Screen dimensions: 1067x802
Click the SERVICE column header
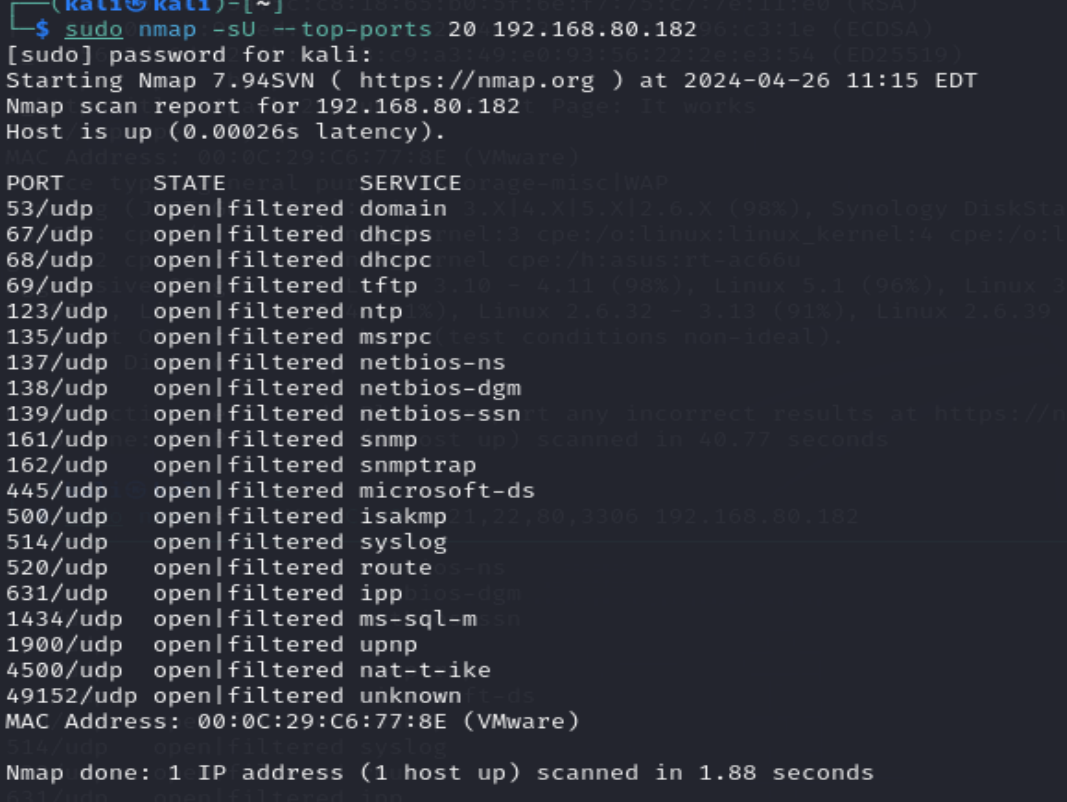(x=410, y=183)
